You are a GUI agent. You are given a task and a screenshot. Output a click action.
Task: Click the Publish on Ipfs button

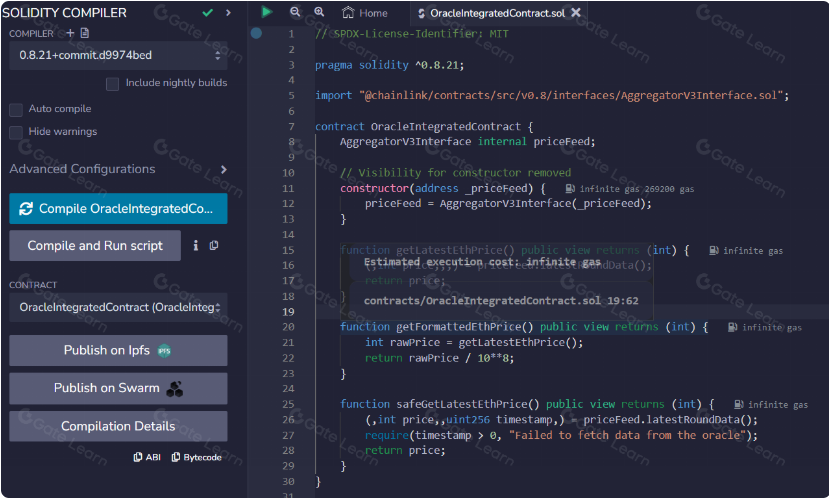[x=118, y=350]
